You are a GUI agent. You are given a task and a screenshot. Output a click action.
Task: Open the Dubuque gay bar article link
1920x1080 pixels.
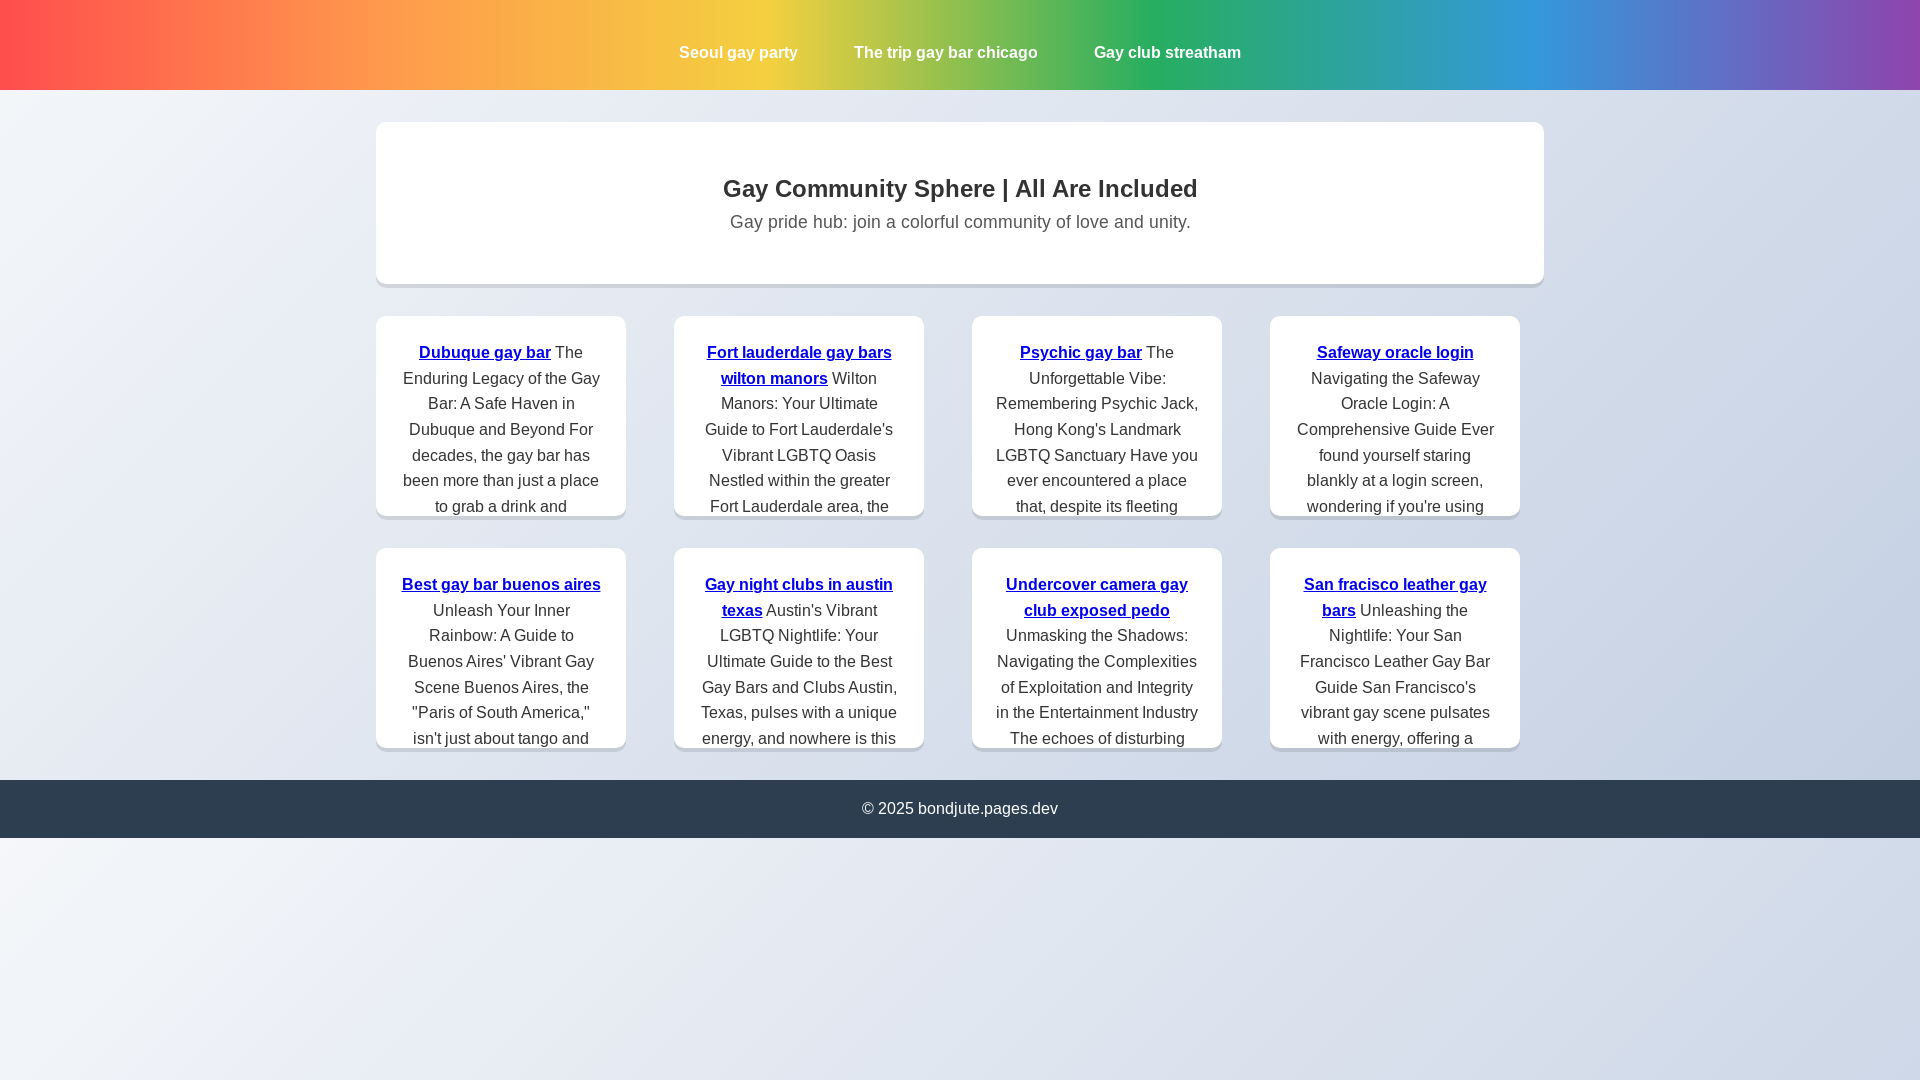[484, 353]
